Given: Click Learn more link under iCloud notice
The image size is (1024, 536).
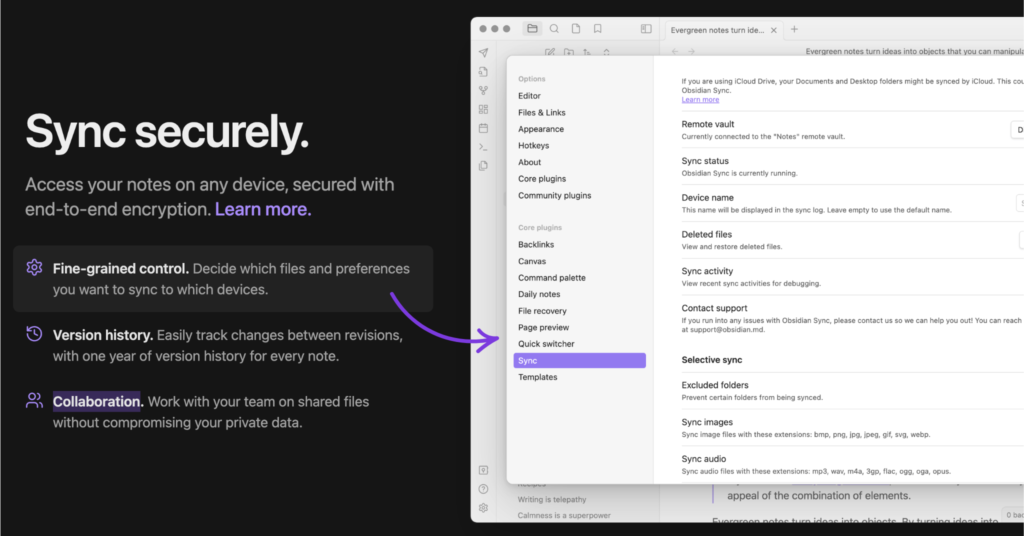Looking at the screenshot, I should pyautogui.click(x=700, y=100).
